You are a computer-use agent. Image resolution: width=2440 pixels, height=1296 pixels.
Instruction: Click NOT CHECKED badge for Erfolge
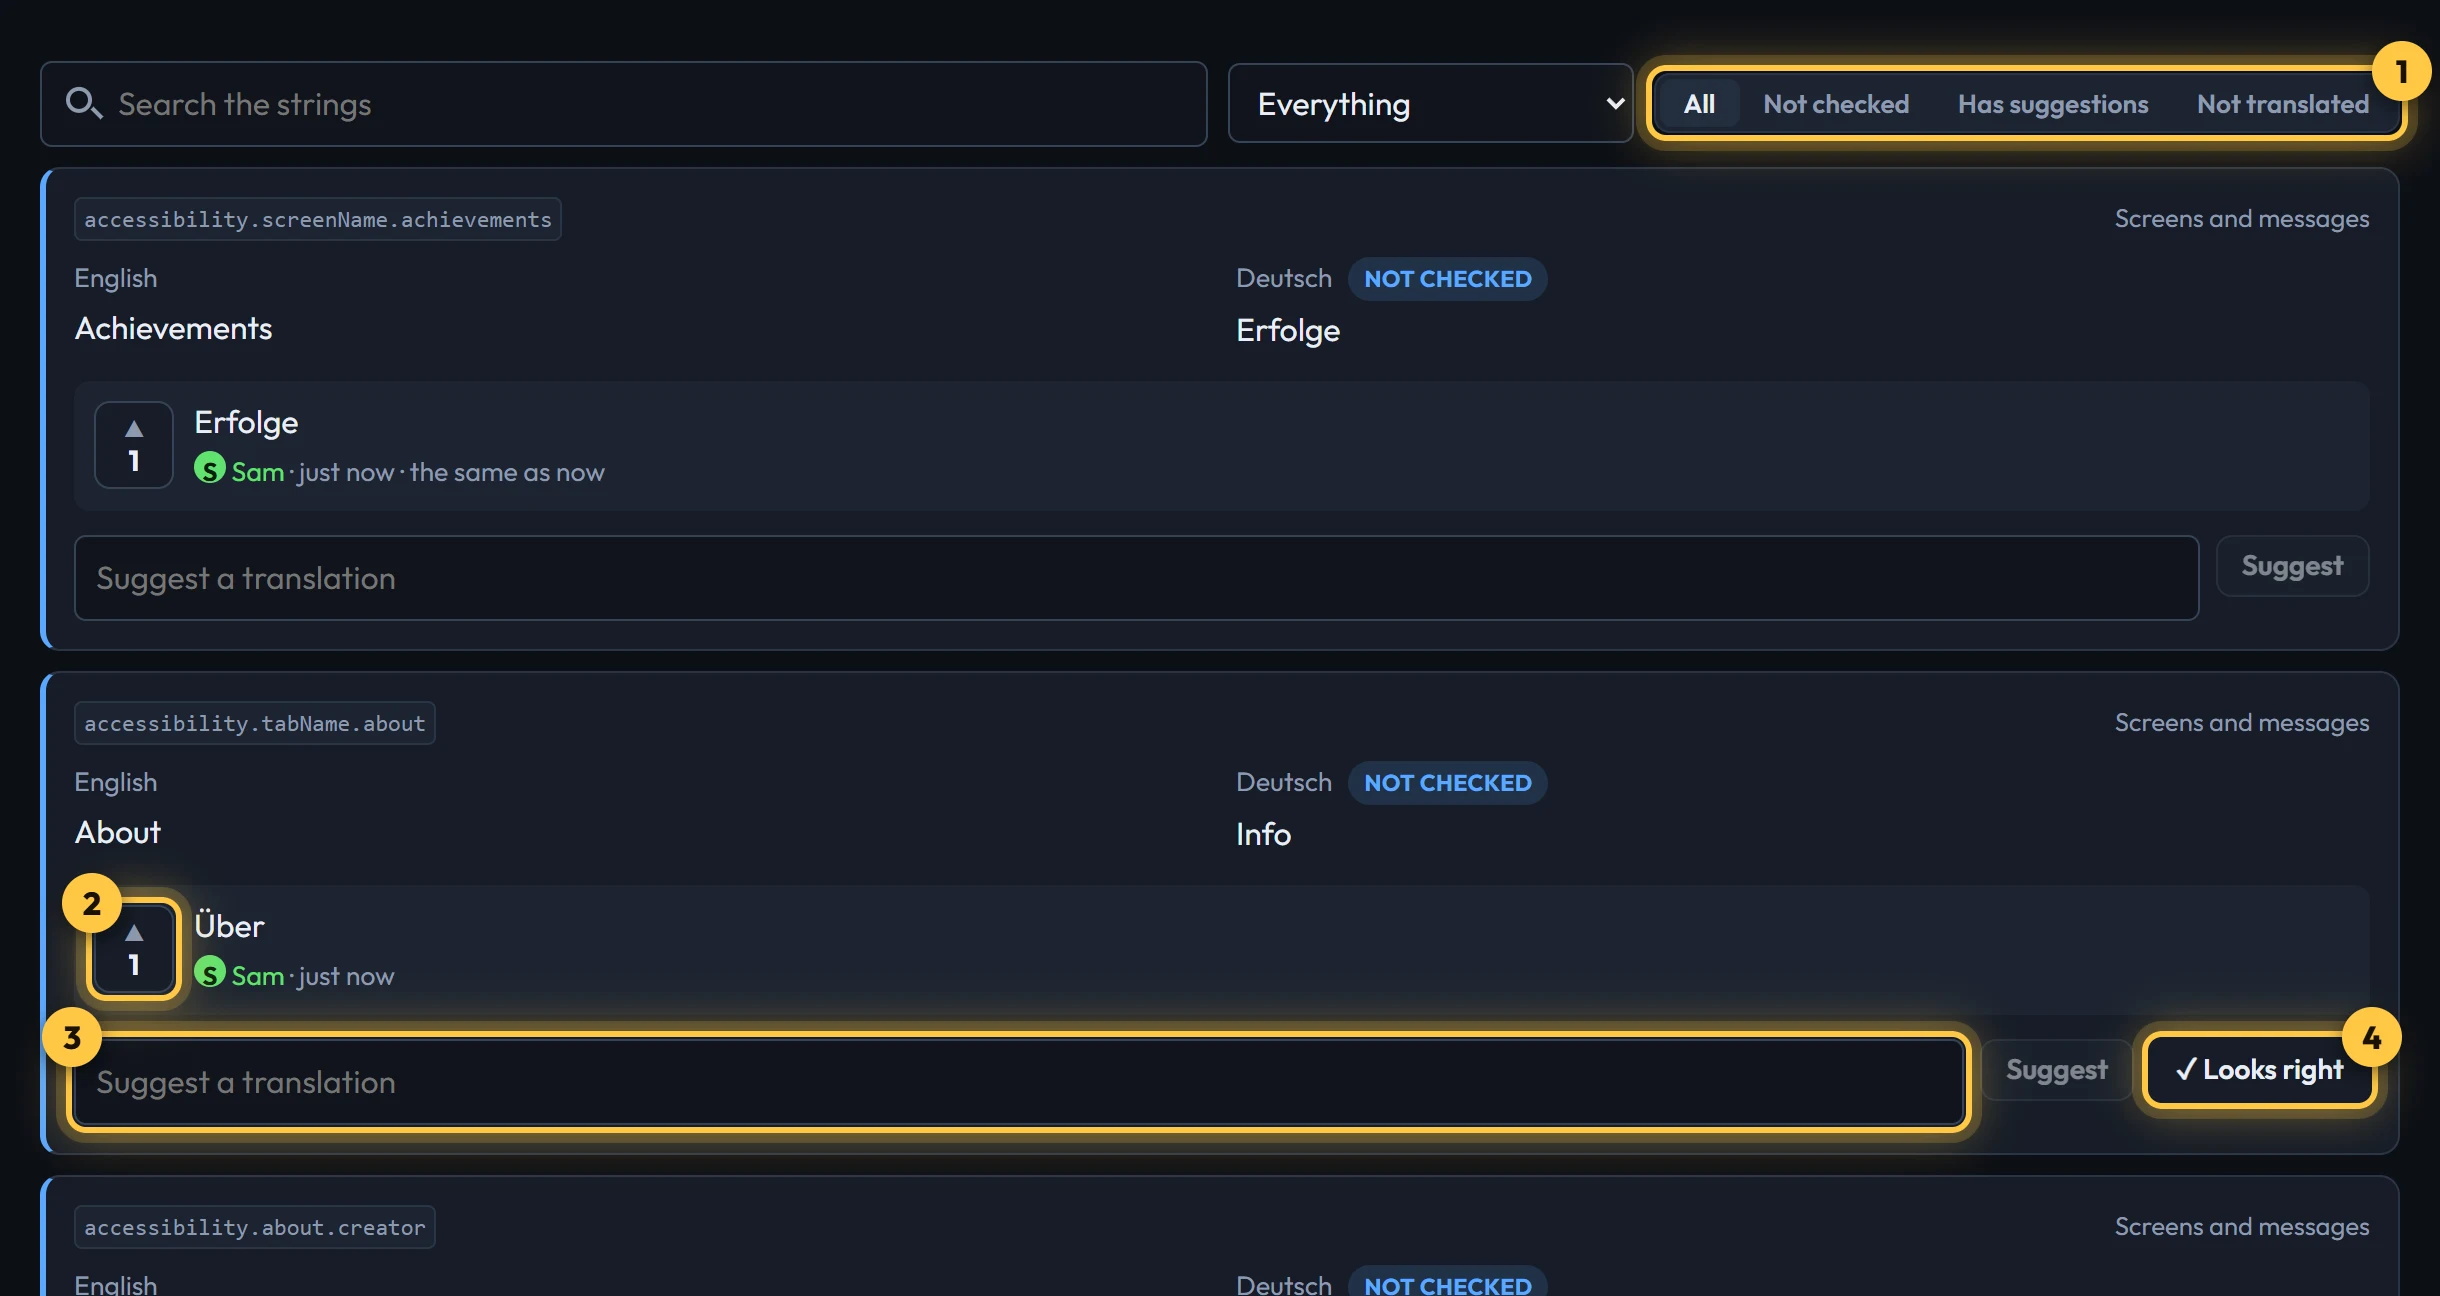point(1447,279)
